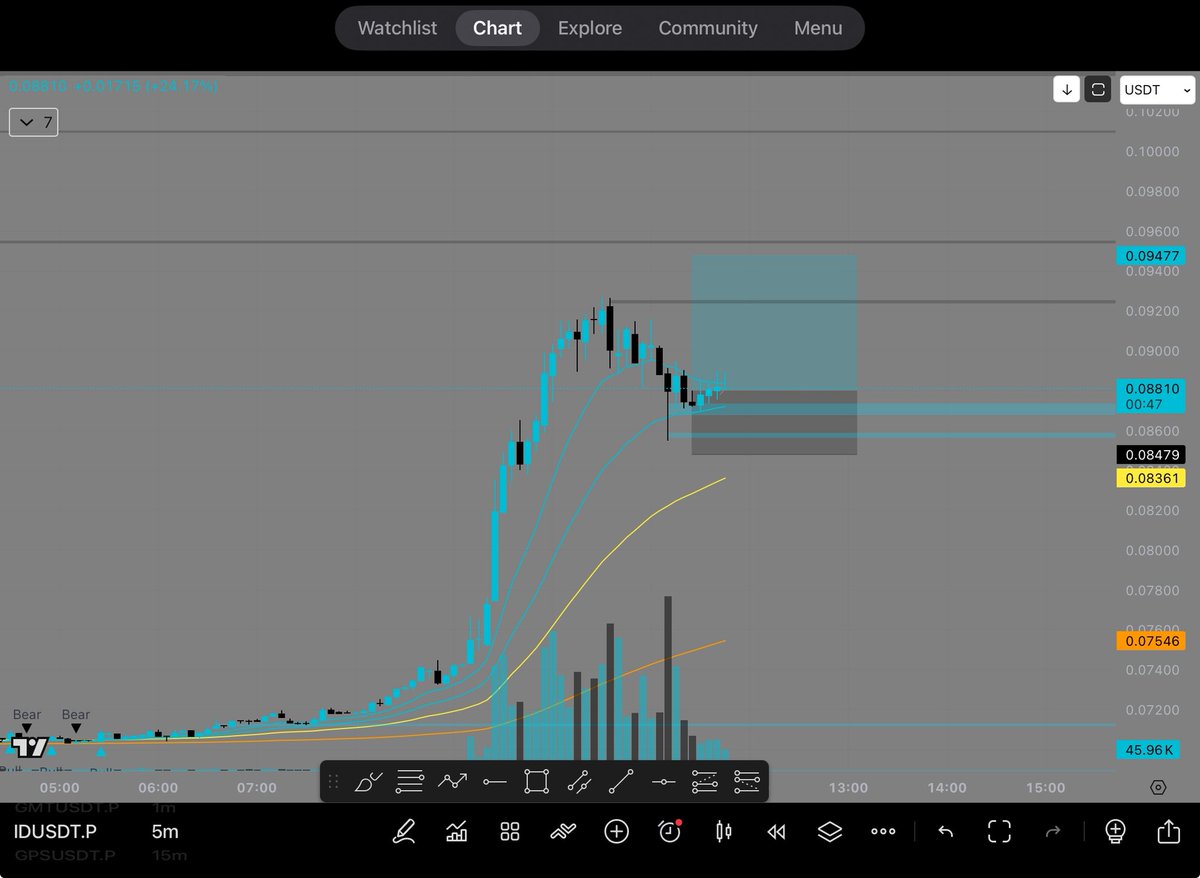Click the price change text +24.17%
The width and height of the screenshot is (1200, 878).
[x=182, y=87]
